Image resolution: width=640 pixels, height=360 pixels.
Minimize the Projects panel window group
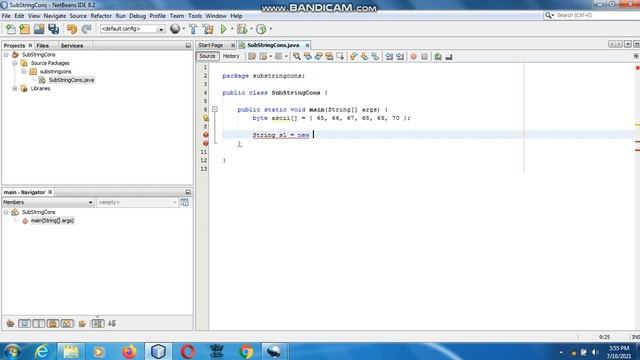[x=188, y=46]
